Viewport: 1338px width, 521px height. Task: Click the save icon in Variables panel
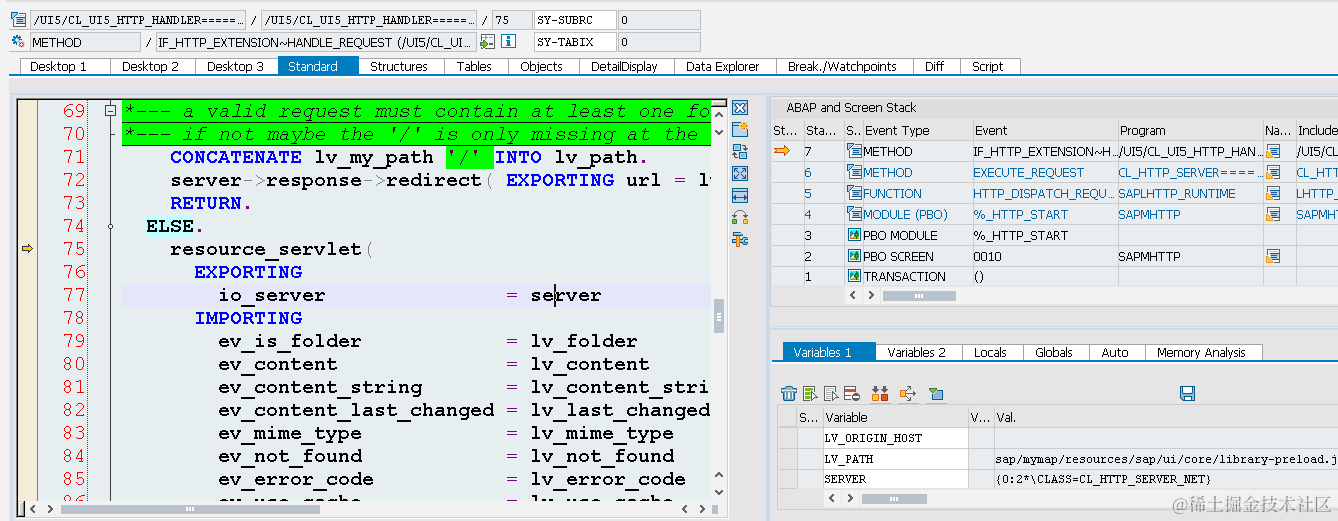1187,394
